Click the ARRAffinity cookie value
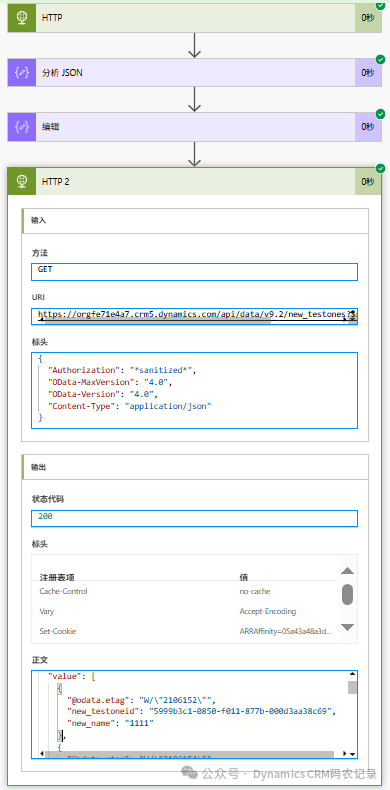390x790 pixels. (286, 631)
